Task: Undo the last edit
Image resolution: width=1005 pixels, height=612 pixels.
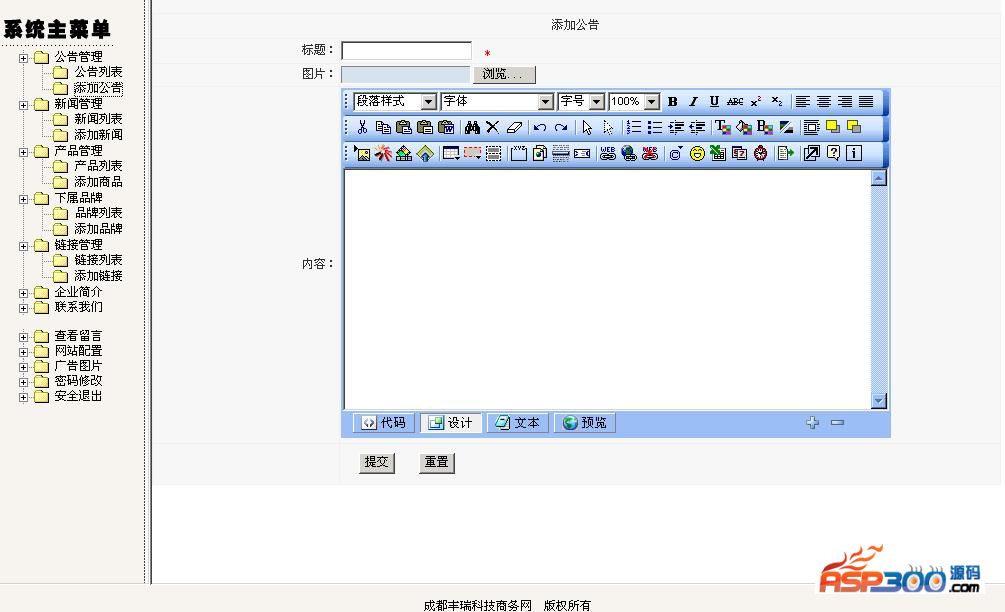Action: tap(540, 127)
